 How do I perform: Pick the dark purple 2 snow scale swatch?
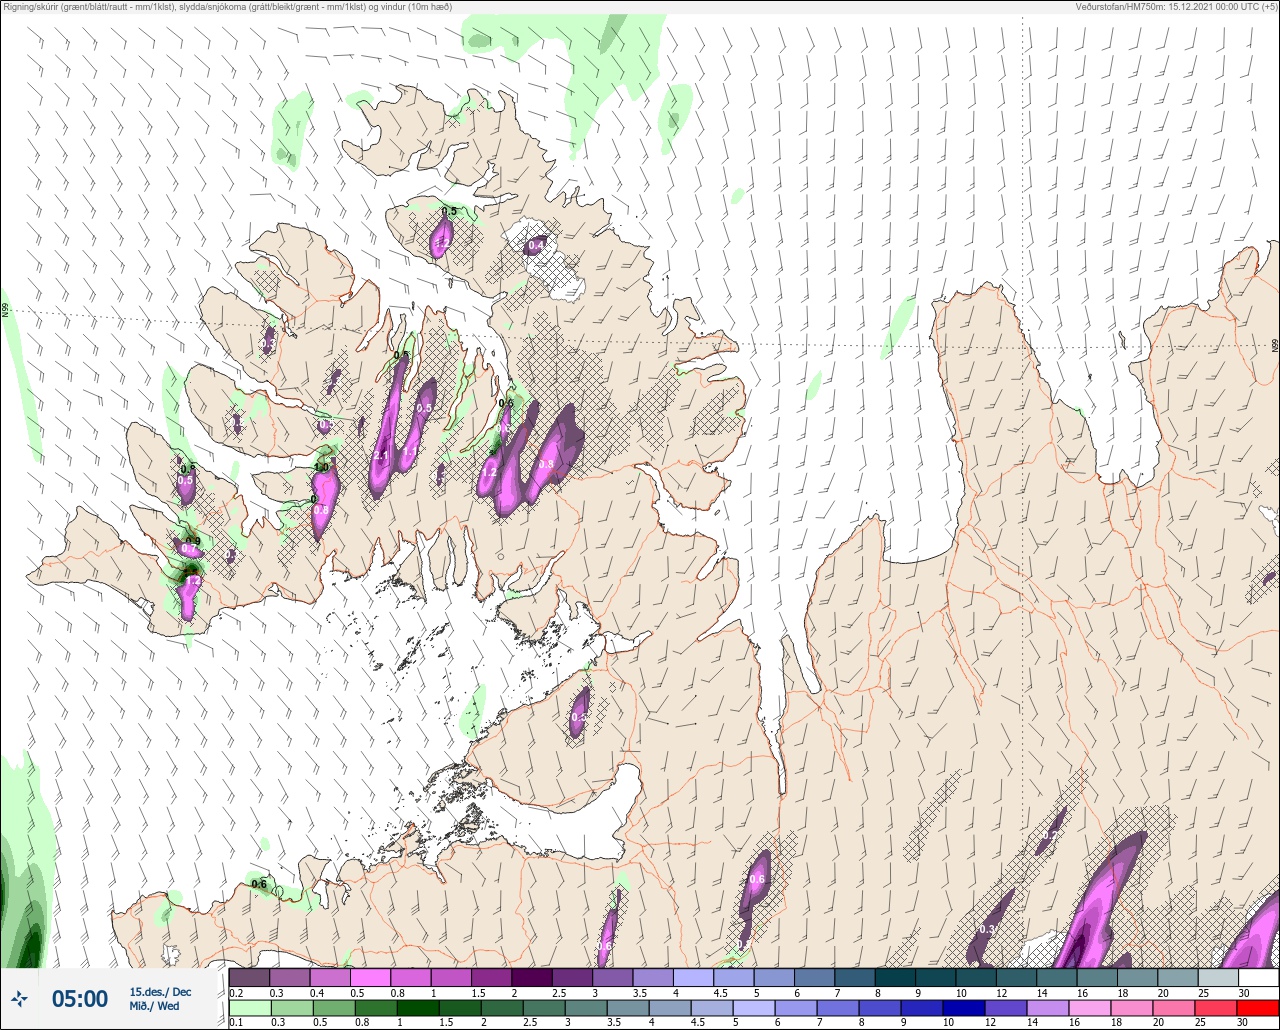[x=532, y=977]
